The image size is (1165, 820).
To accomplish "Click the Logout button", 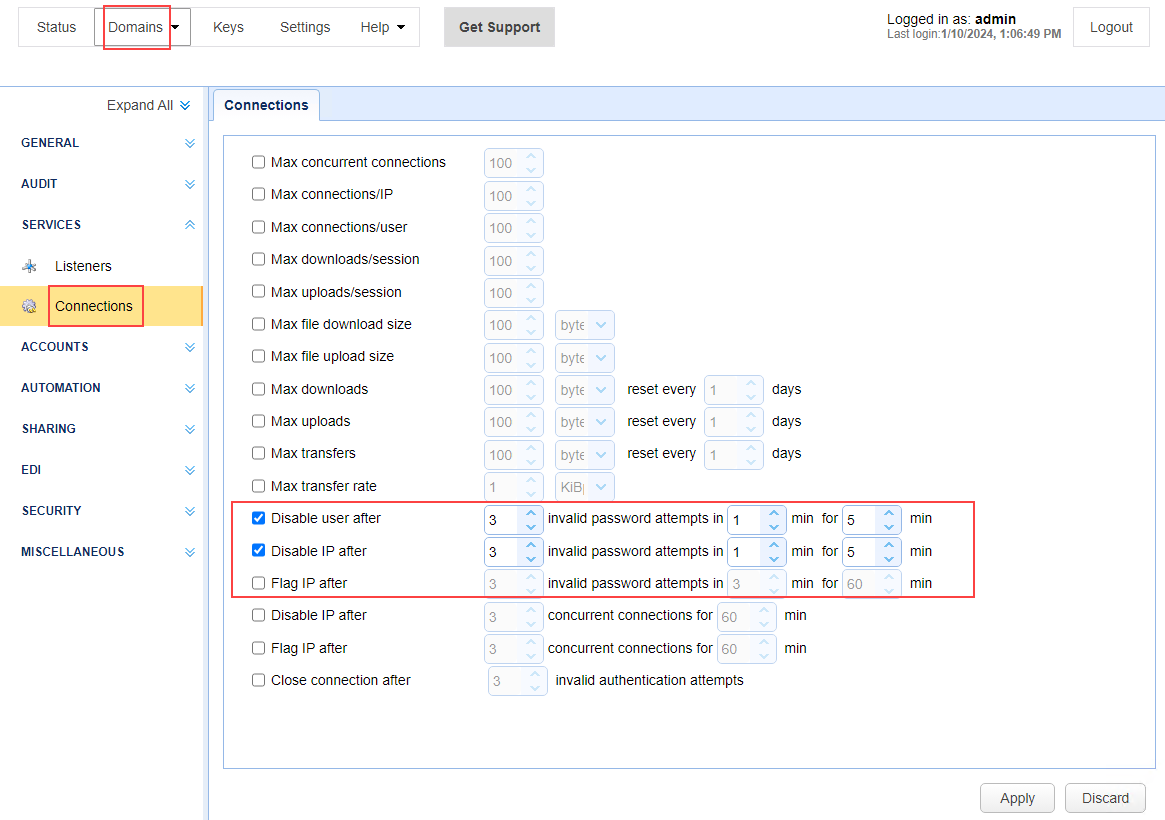I will point(1111,27).
